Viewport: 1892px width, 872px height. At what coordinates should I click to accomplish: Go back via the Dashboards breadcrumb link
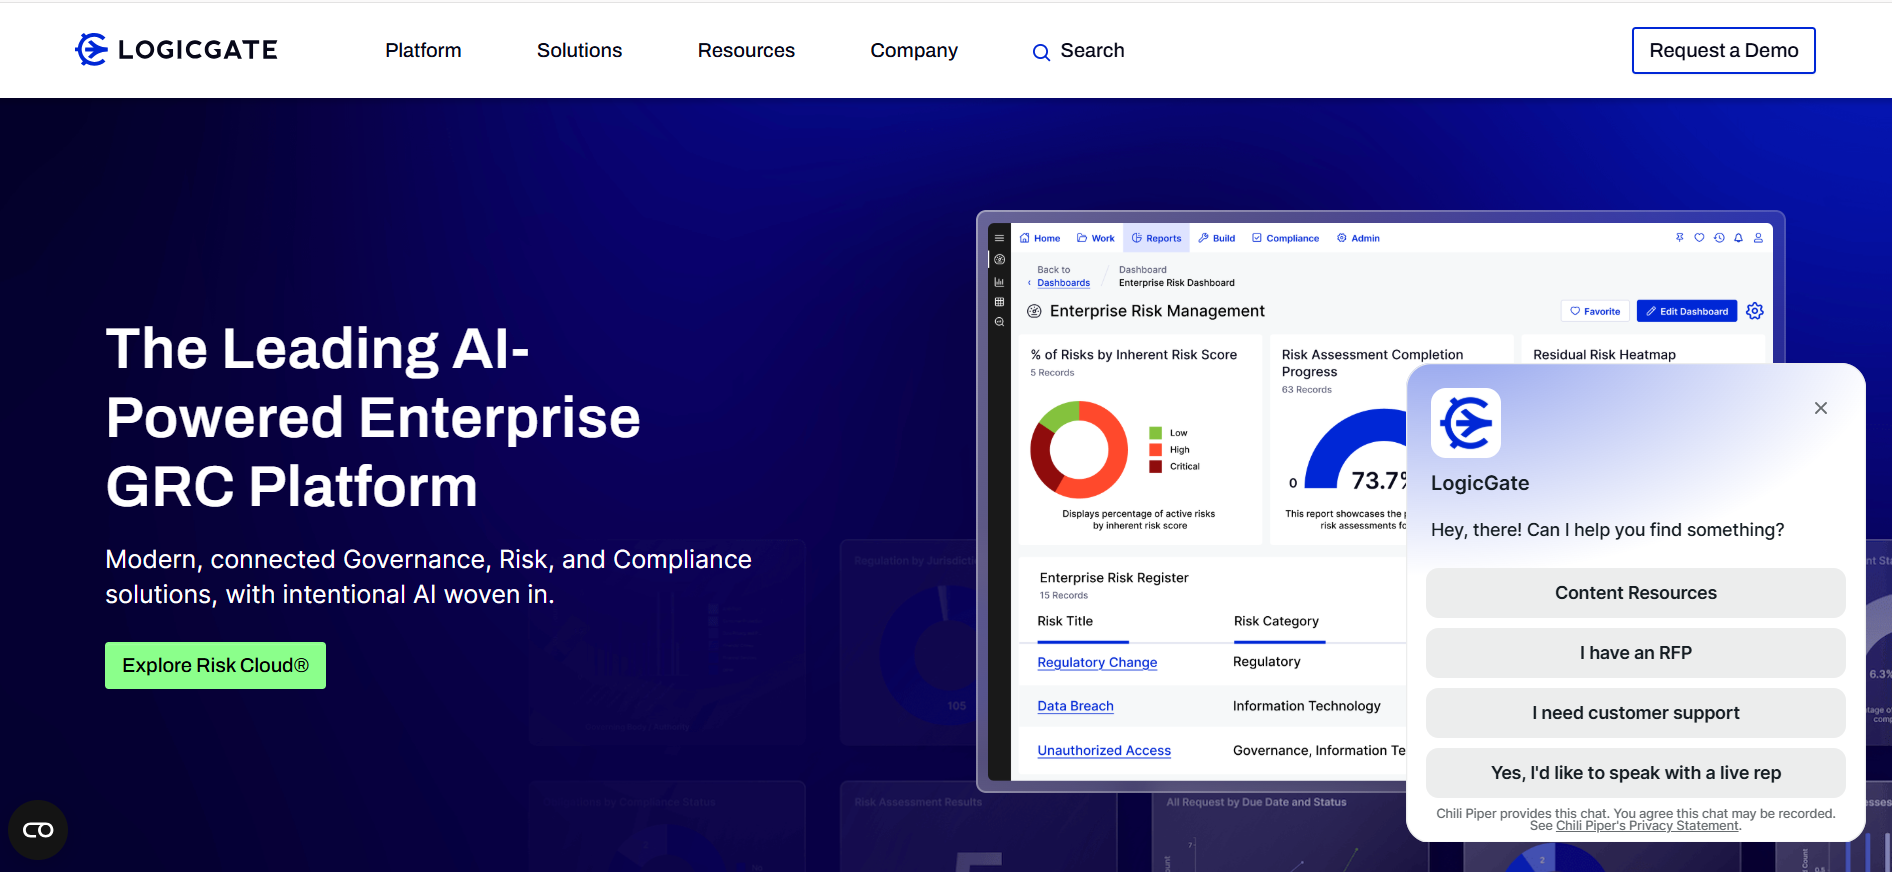coord(1063,283)
